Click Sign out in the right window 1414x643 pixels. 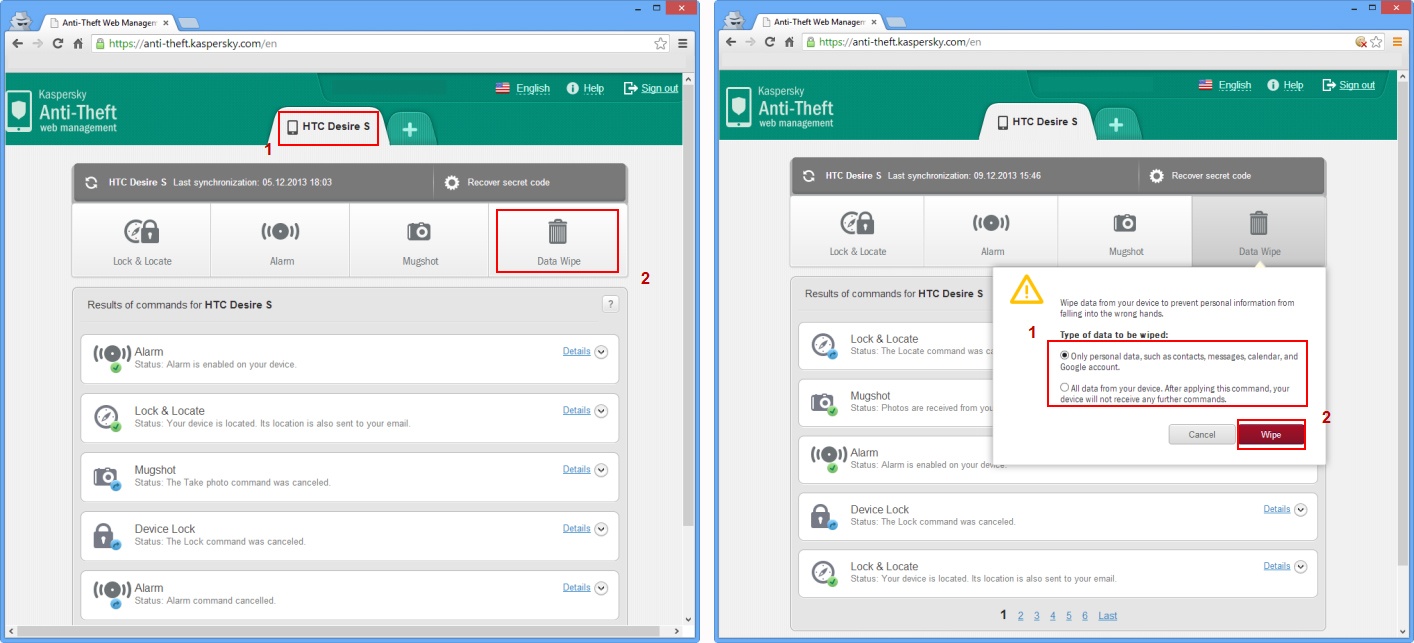(x=1349, y=85)
